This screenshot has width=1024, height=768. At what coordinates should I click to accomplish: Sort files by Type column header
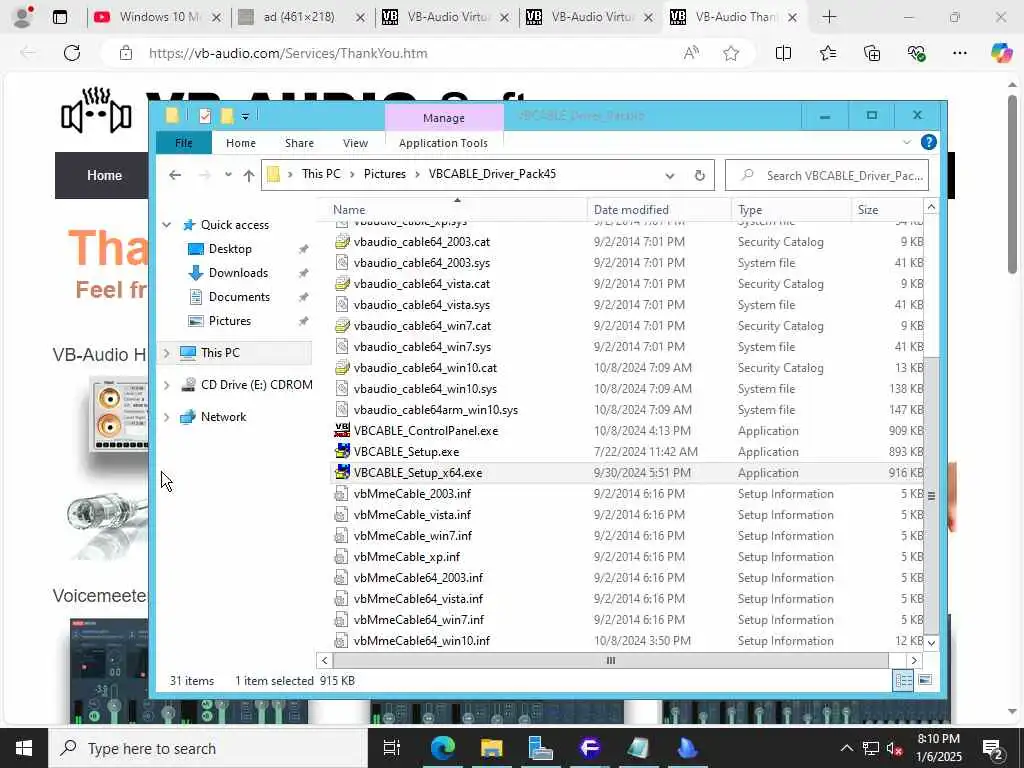tap(791, 210)
